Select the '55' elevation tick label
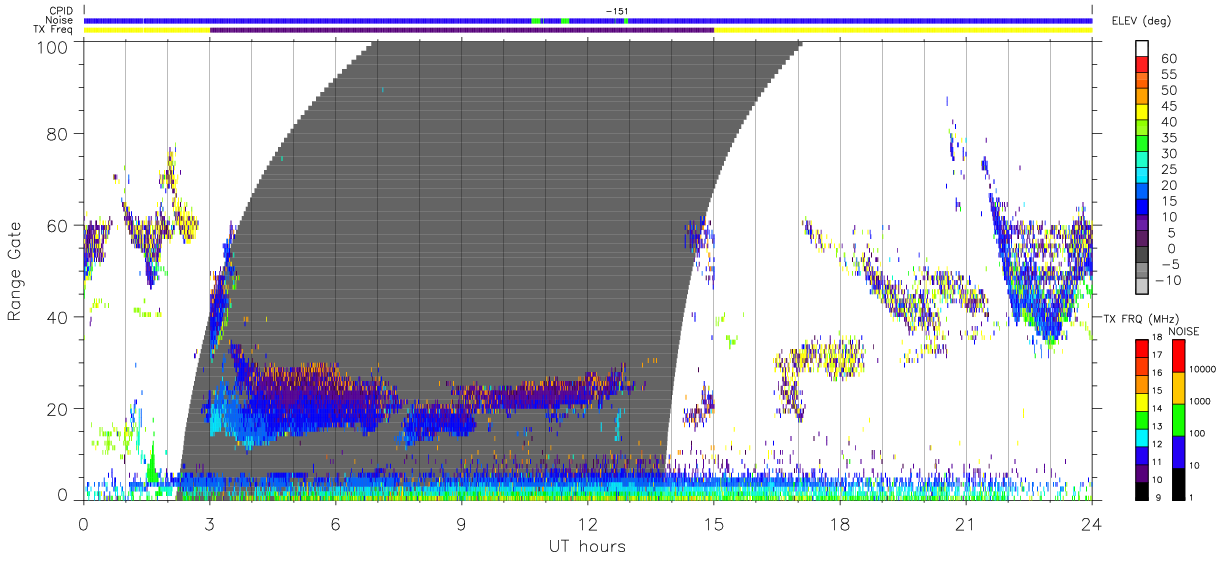The width and height of the screenshot is (1228, 567). 1167,75
